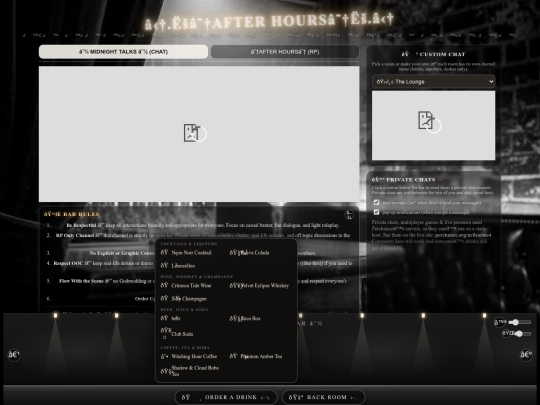540x405 pixels.
Task: Click the Custom Chat heading
Action: 434,54
